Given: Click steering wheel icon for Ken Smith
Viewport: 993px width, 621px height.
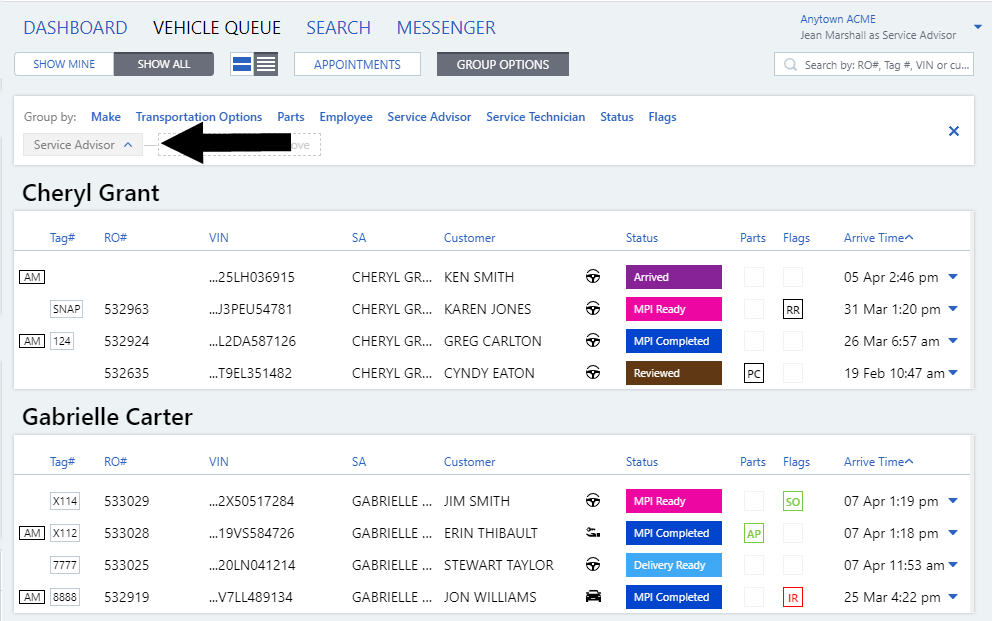Looking at the screenshot, I should coord(593,277).
